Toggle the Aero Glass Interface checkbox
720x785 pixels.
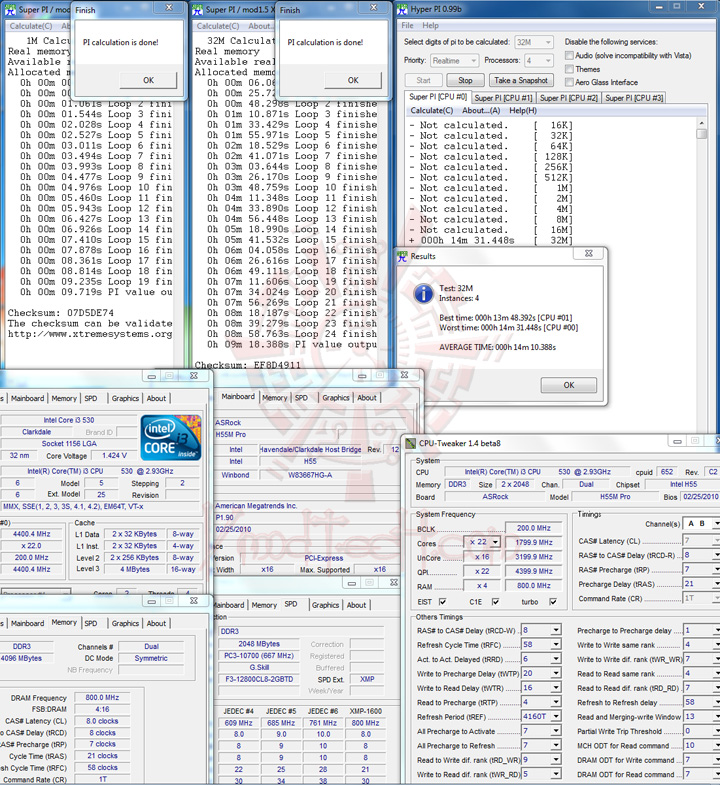569,82
